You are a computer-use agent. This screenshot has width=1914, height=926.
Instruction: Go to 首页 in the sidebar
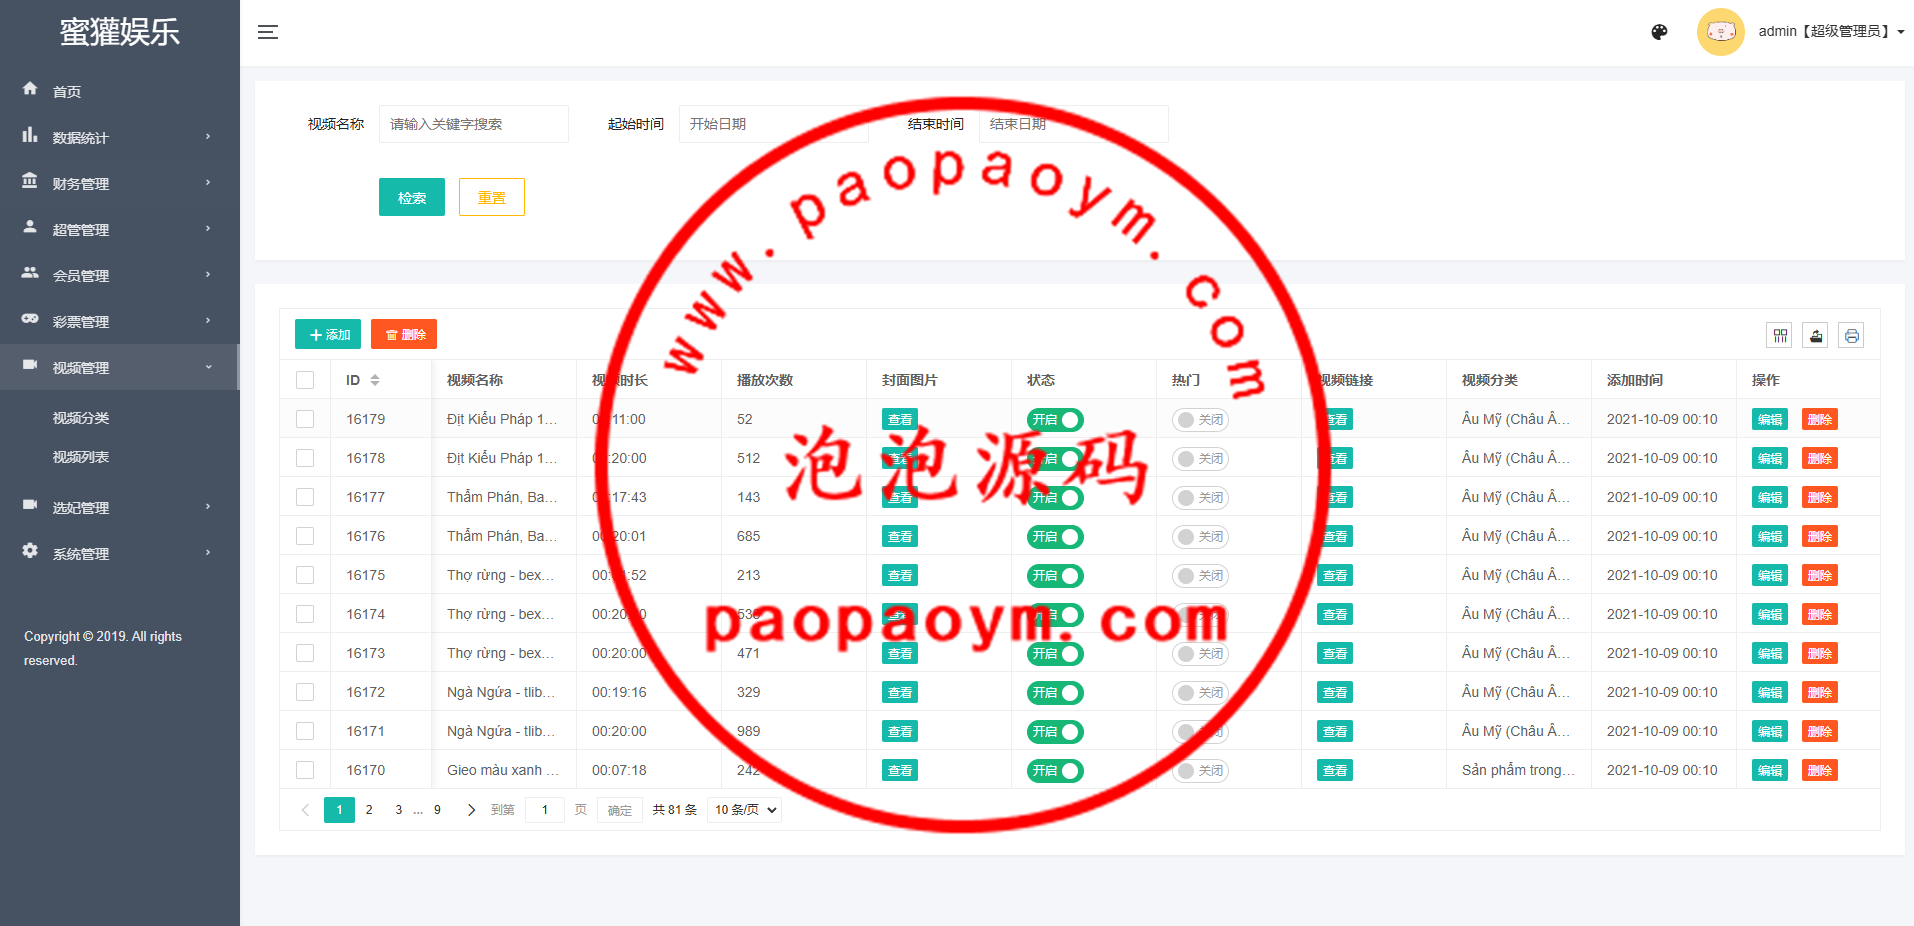[x=67, y=92]
